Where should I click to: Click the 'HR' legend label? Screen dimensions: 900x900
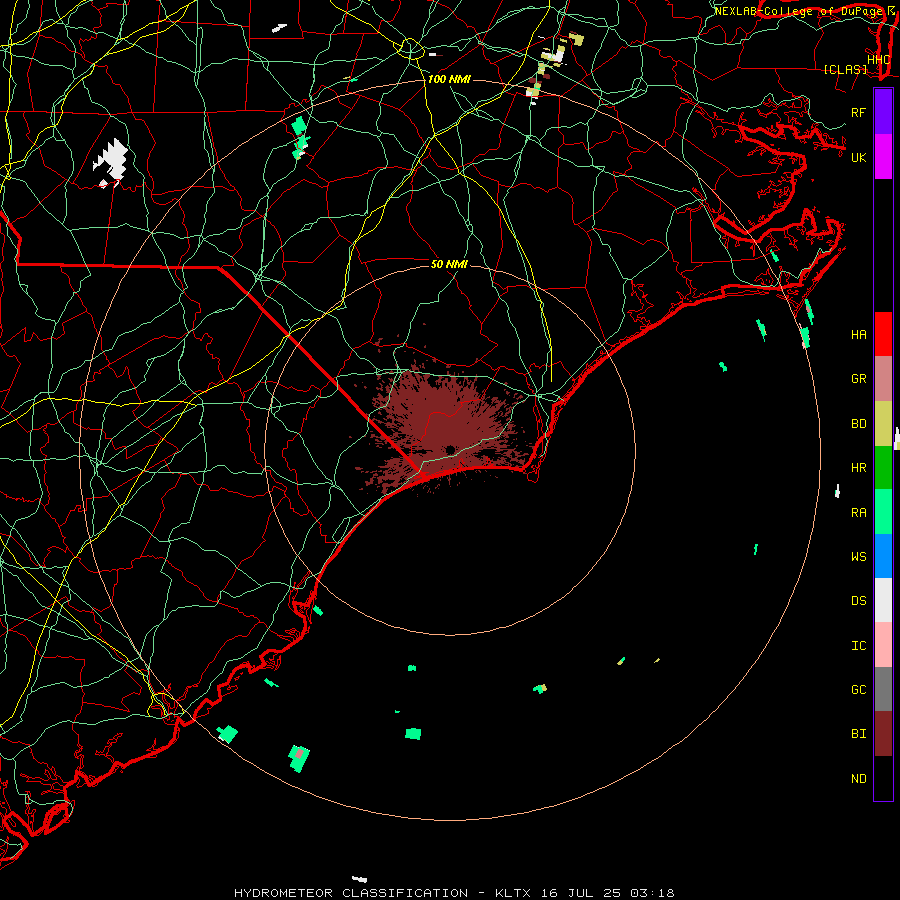coord(858,468)
